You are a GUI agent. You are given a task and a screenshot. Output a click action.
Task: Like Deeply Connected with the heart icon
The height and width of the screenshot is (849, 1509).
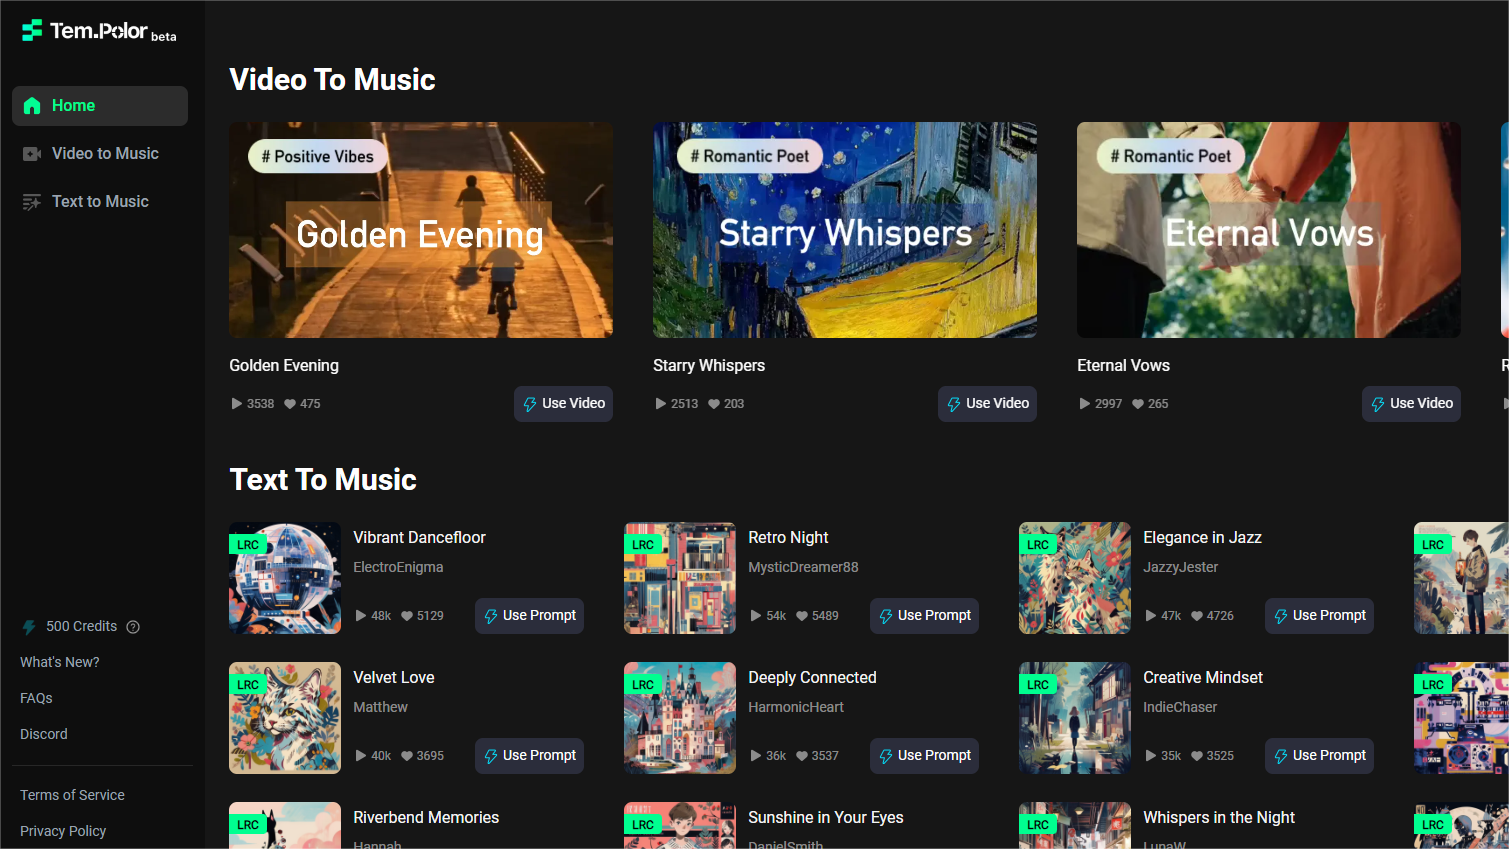click(x=802, y=756)
